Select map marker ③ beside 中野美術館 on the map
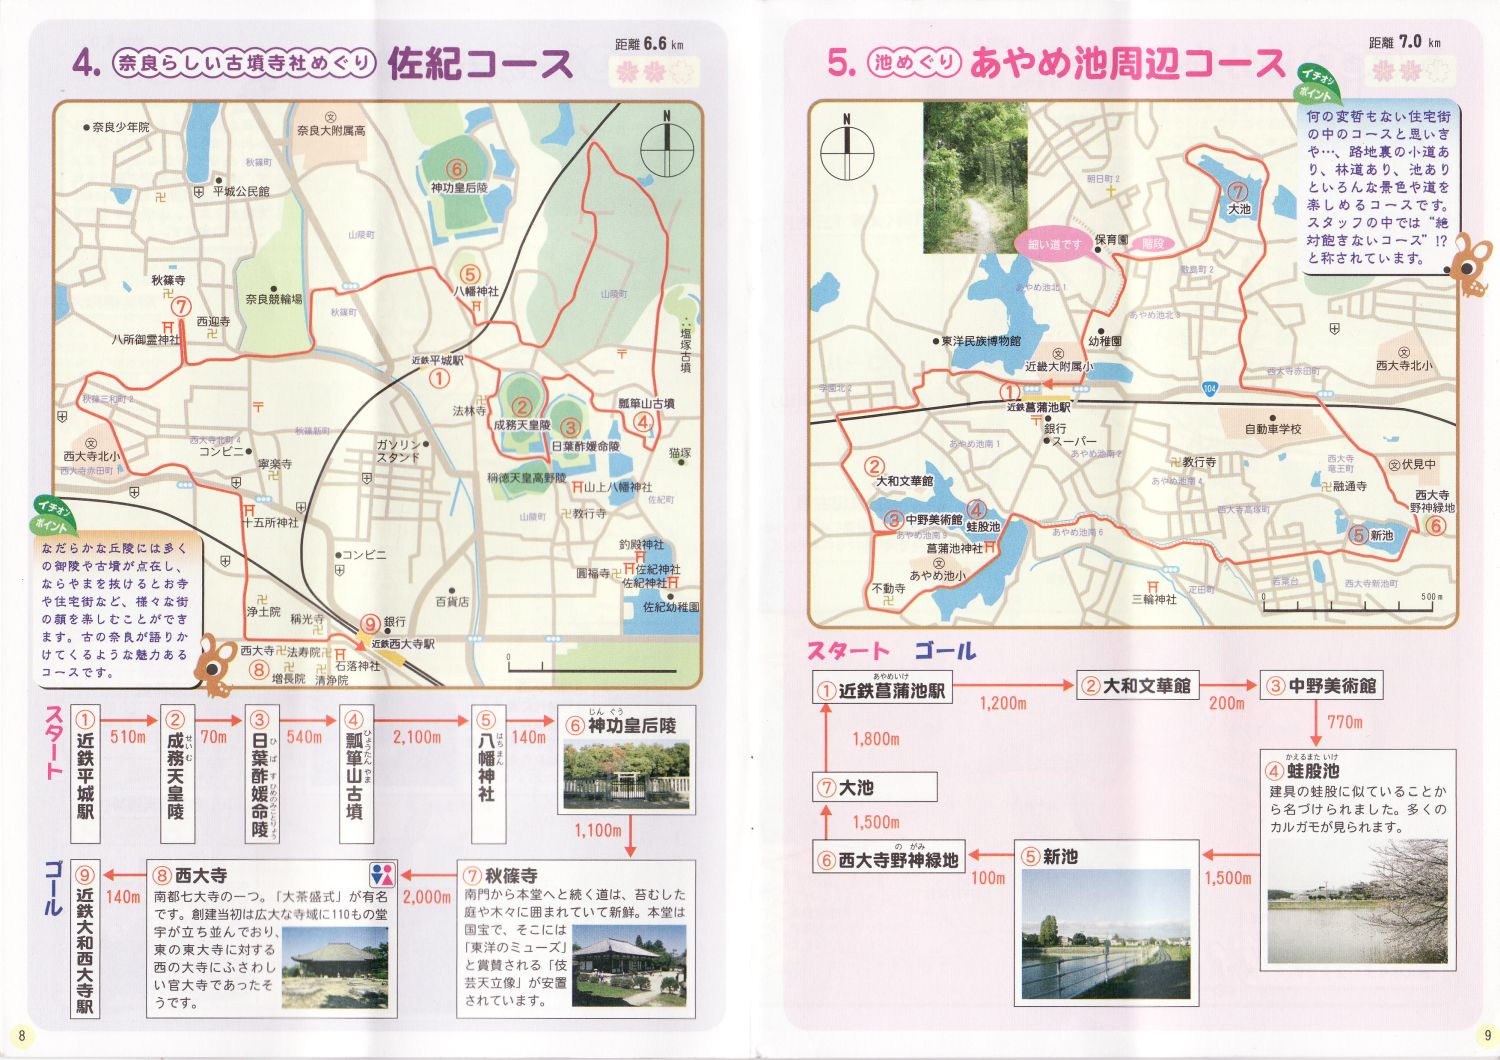This screenshot has height=1060, width=1500. tap(893, 519)
